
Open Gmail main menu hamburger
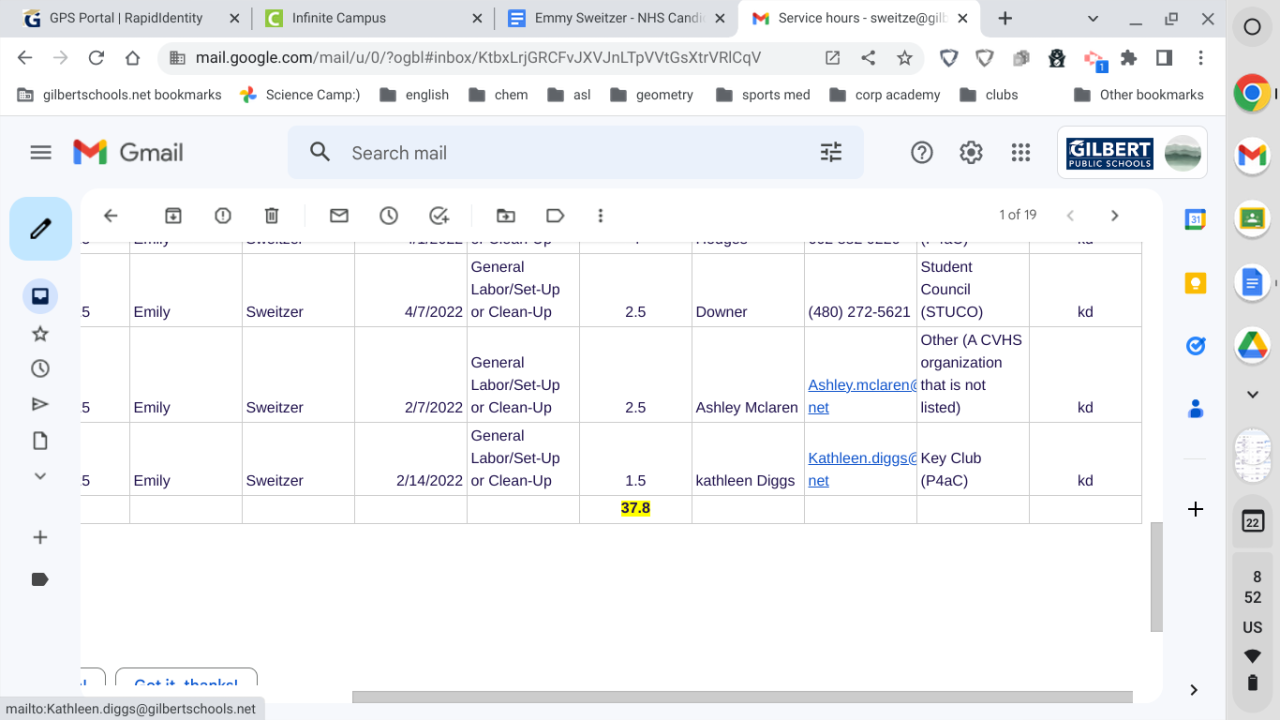point(40,153)
